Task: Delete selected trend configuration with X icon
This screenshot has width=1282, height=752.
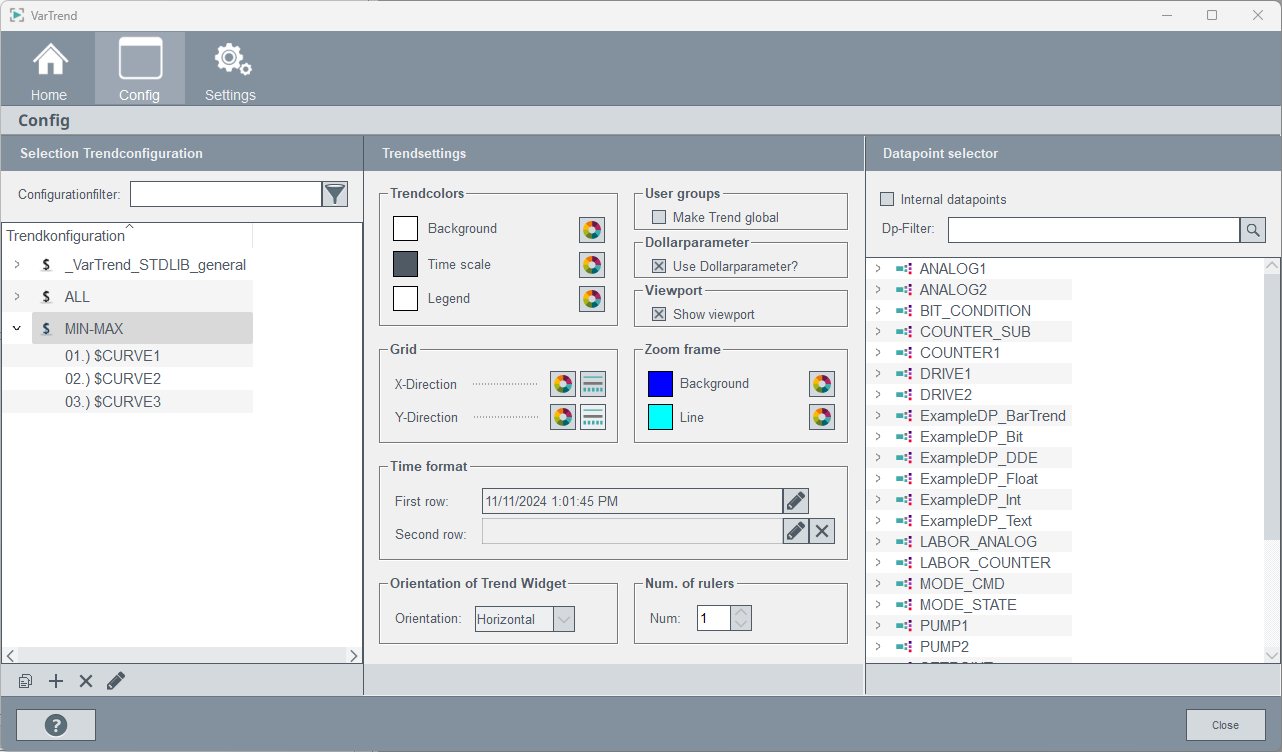Action: (x=86, y=681)
